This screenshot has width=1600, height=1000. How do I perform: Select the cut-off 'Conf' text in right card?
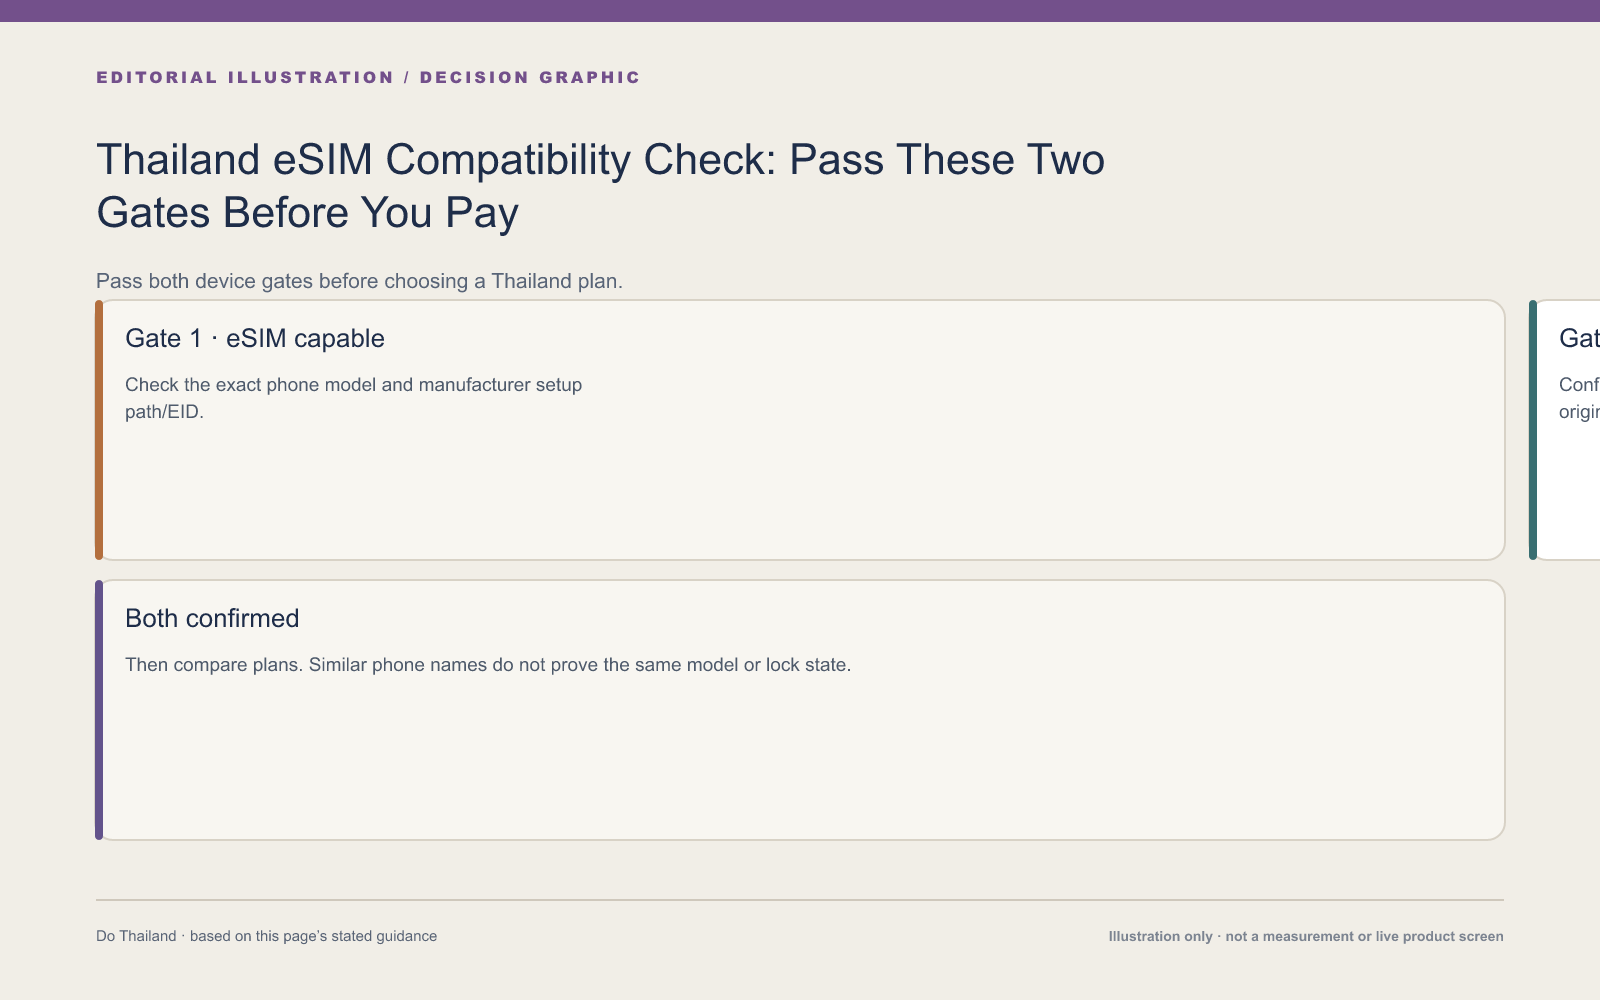pyautogui.click(x=1579, y=385)
